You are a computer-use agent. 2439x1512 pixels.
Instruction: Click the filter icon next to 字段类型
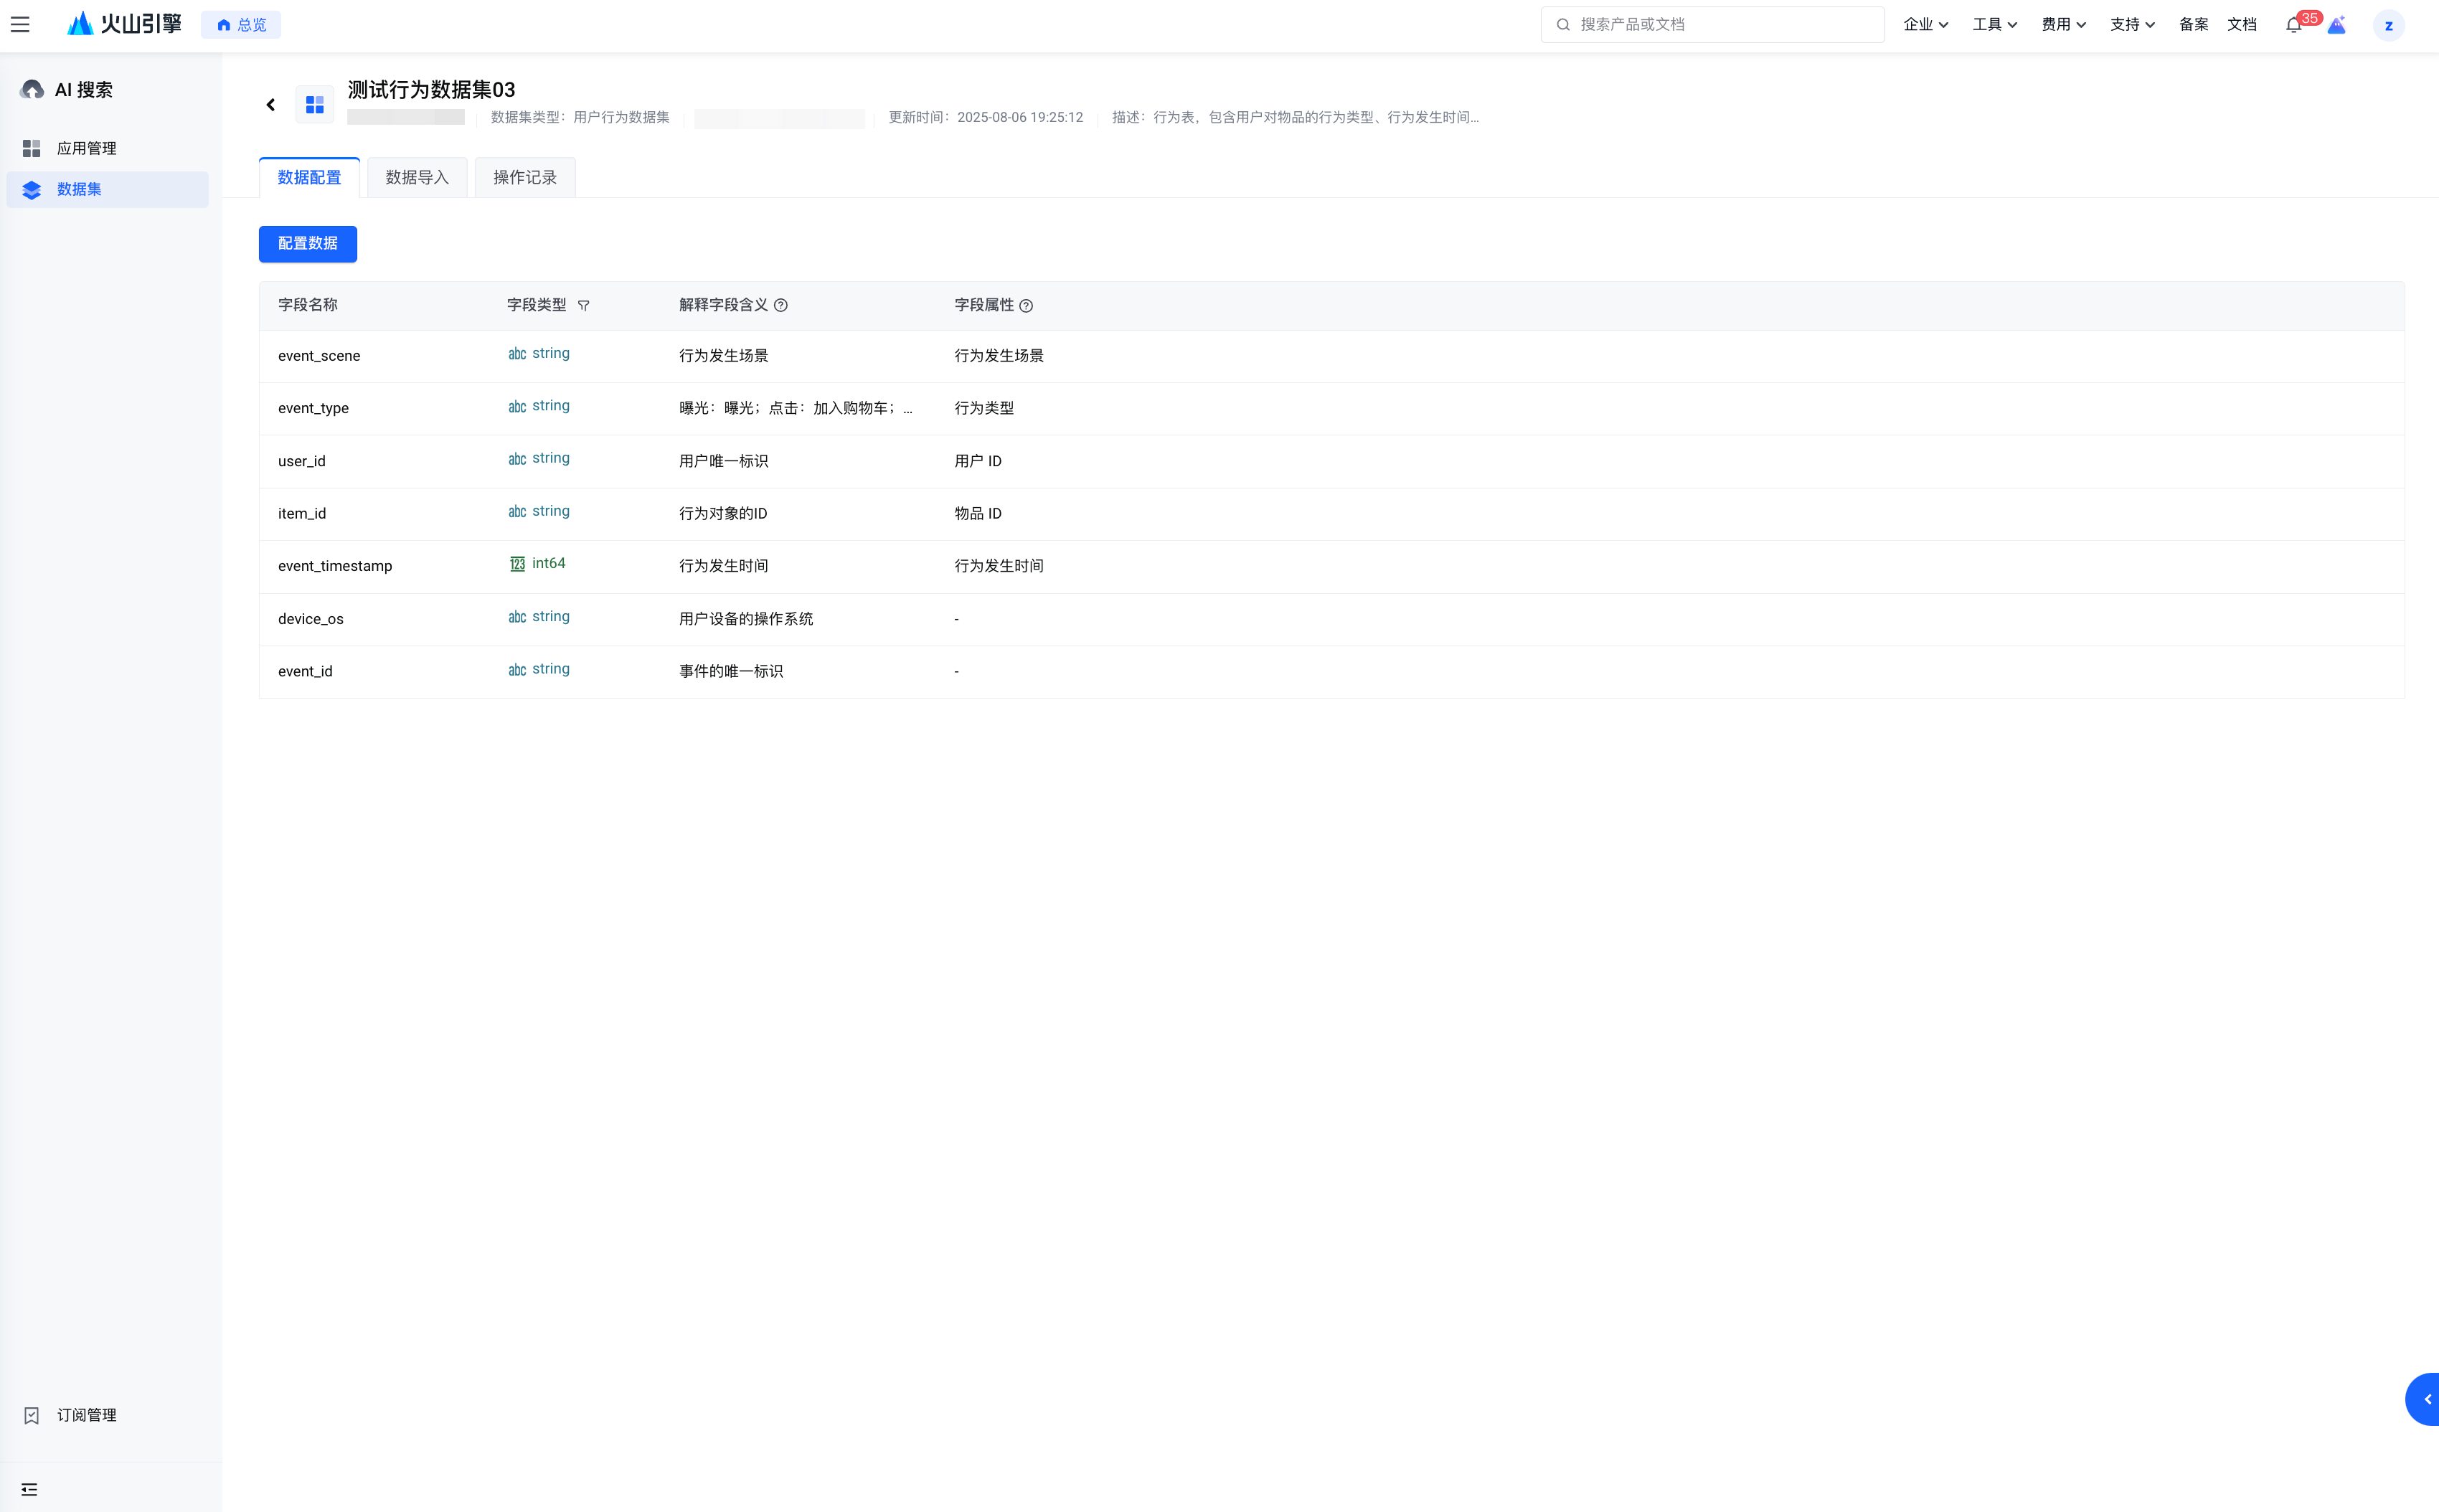(584, 305)
